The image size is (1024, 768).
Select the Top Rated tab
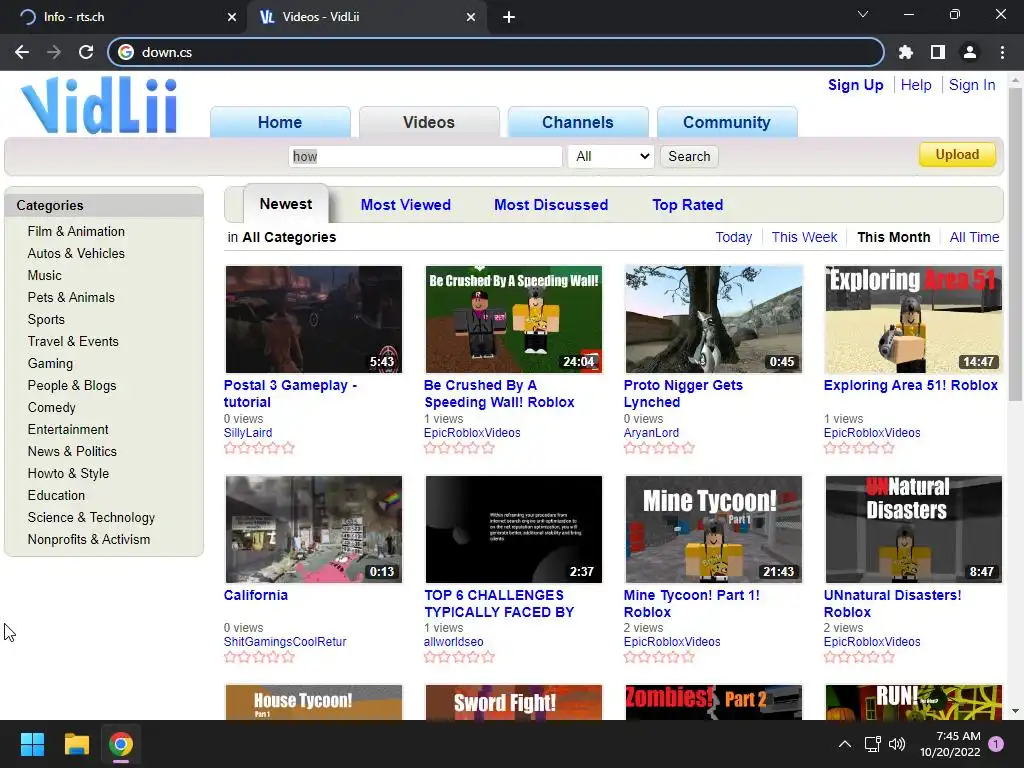click(x=687, y=204)
